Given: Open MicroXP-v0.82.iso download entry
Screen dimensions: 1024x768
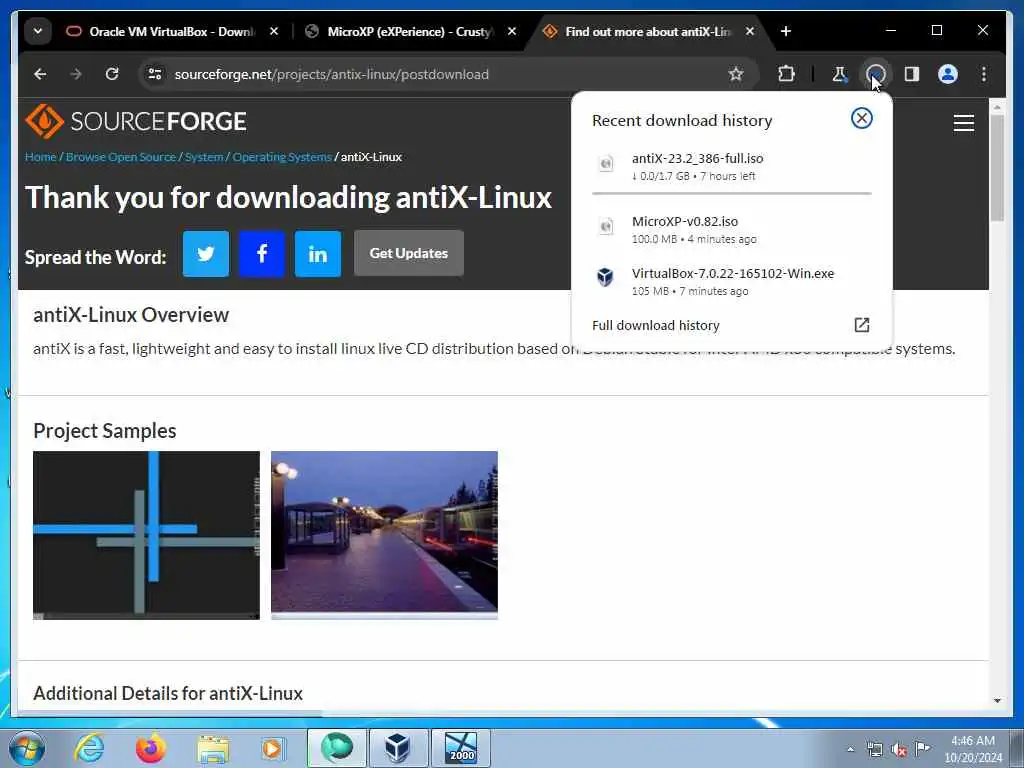Looking at the screenshot, I should [x=731, y=229].
